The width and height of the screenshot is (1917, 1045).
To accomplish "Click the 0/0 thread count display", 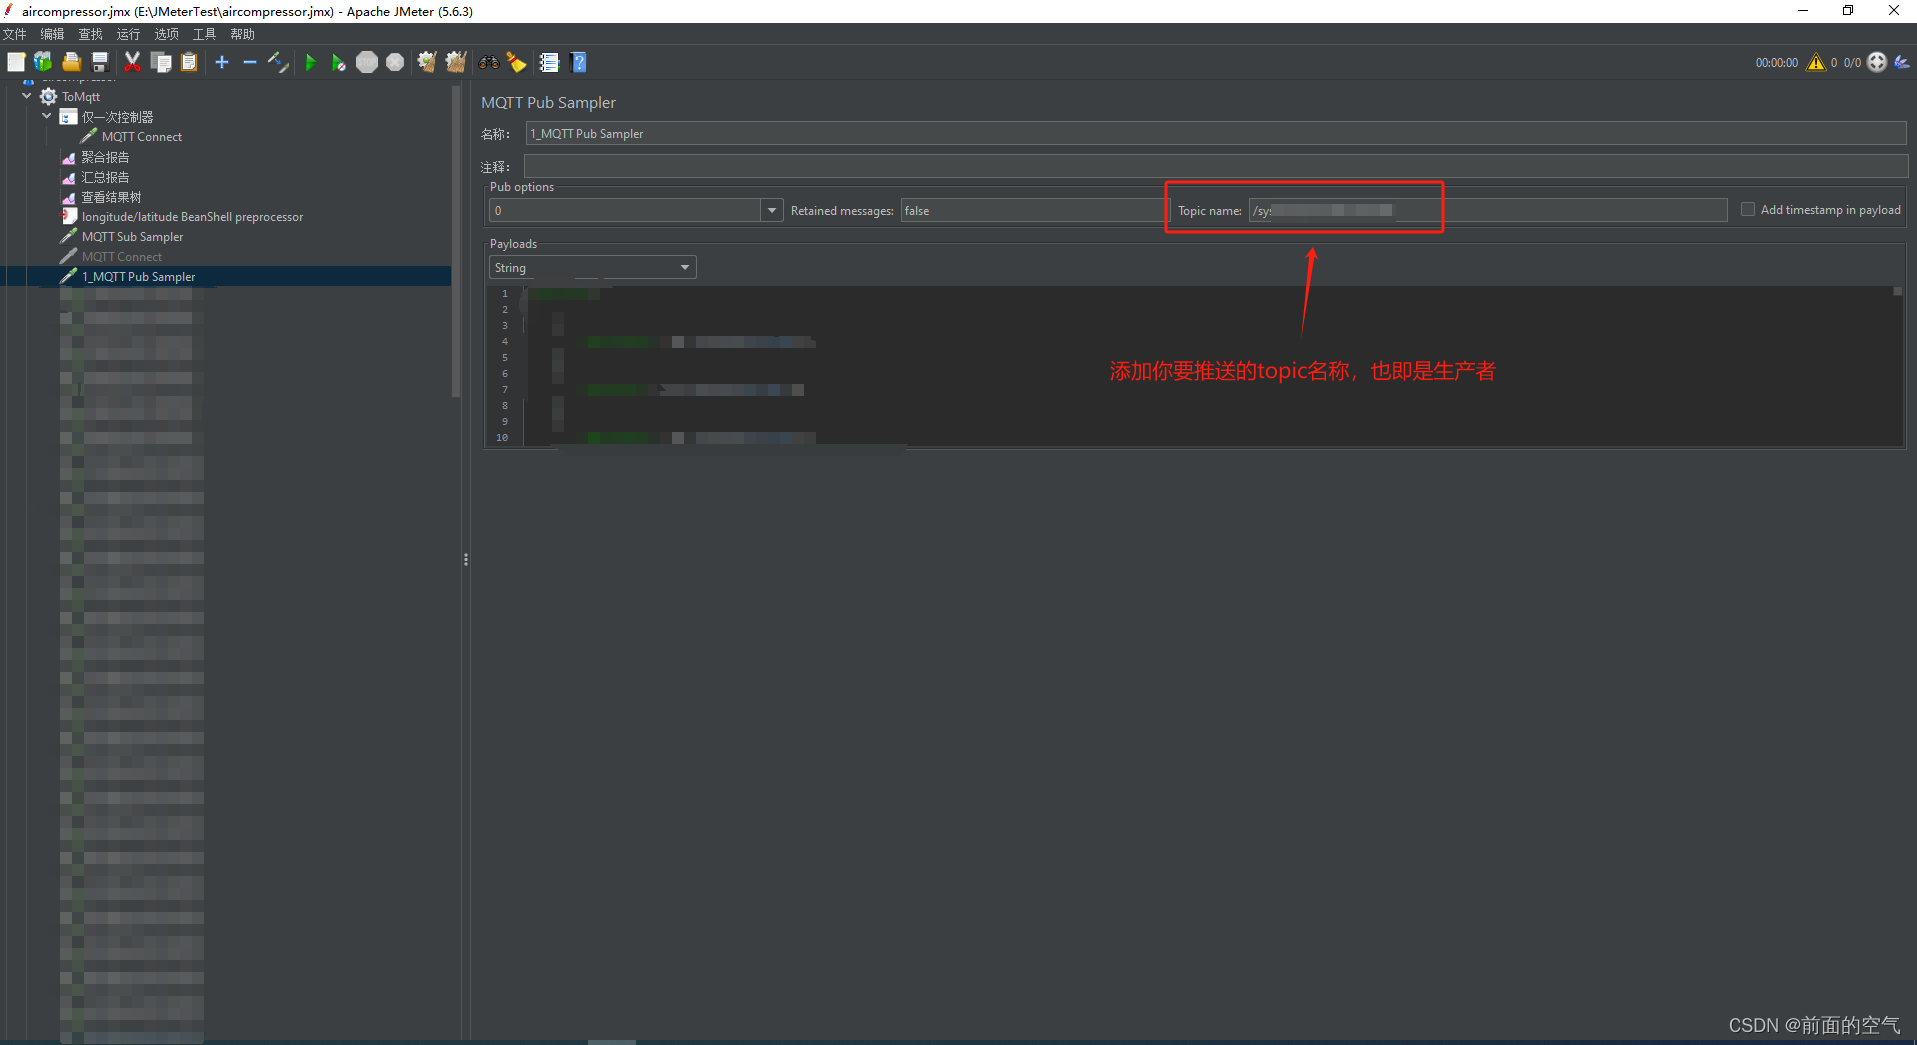I will pyautogui.click(x=1852, y=62).
